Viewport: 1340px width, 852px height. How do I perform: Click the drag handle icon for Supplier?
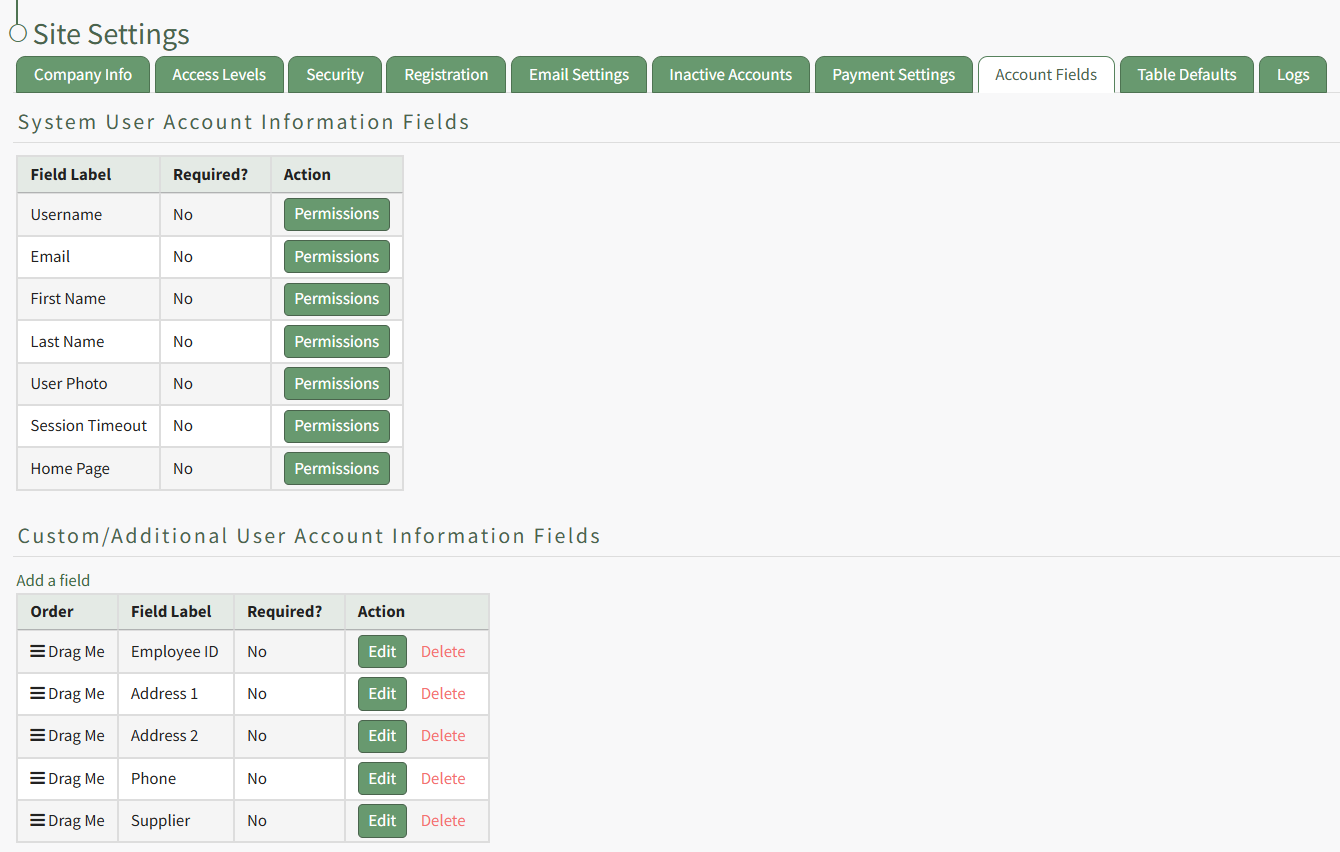[x=38, y=820]
